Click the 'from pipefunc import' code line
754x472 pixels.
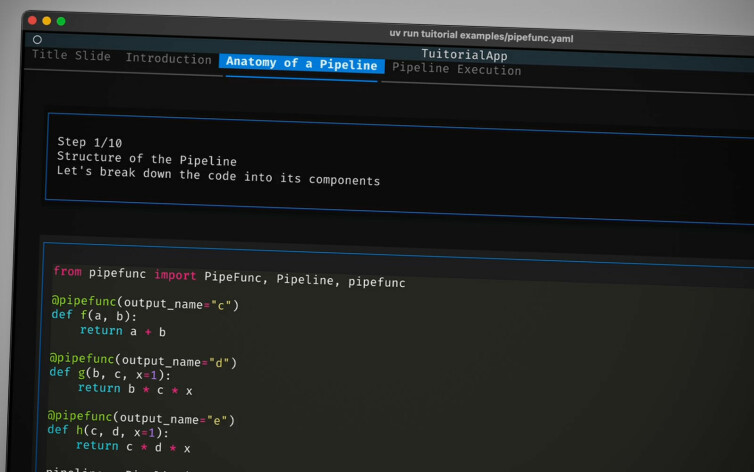229,277
